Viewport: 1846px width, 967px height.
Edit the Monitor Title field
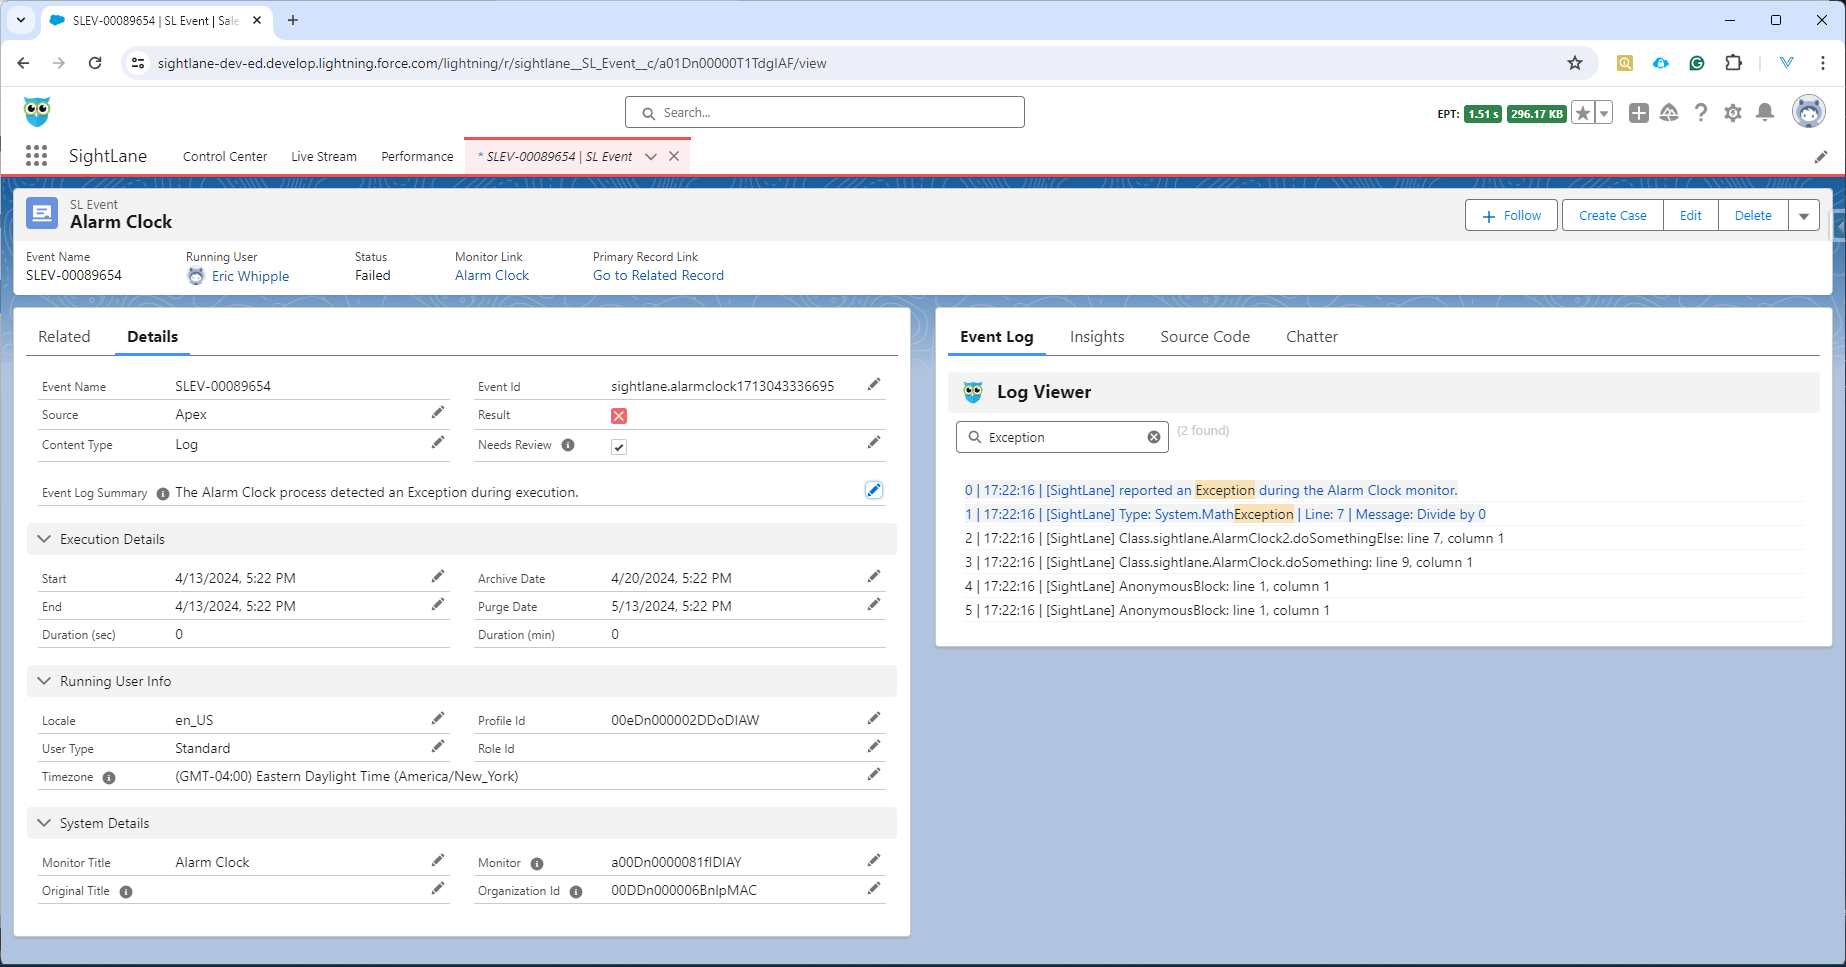(438, 860)
